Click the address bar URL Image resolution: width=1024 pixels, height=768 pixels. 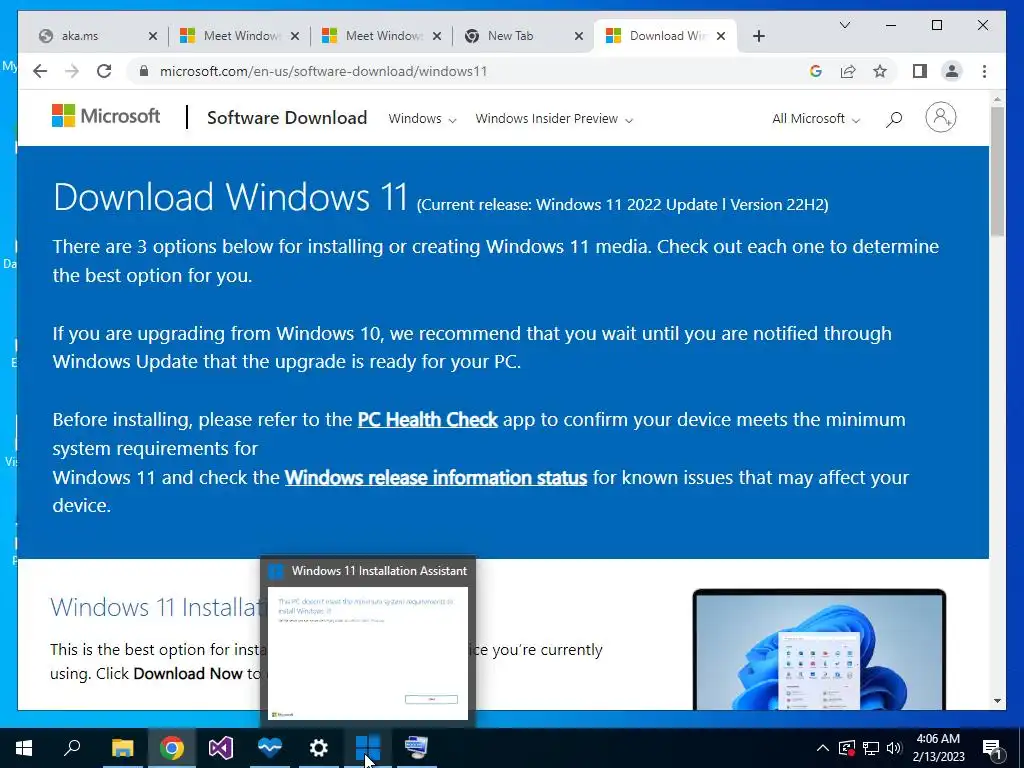pyautogui.click(x=323, y=71)
